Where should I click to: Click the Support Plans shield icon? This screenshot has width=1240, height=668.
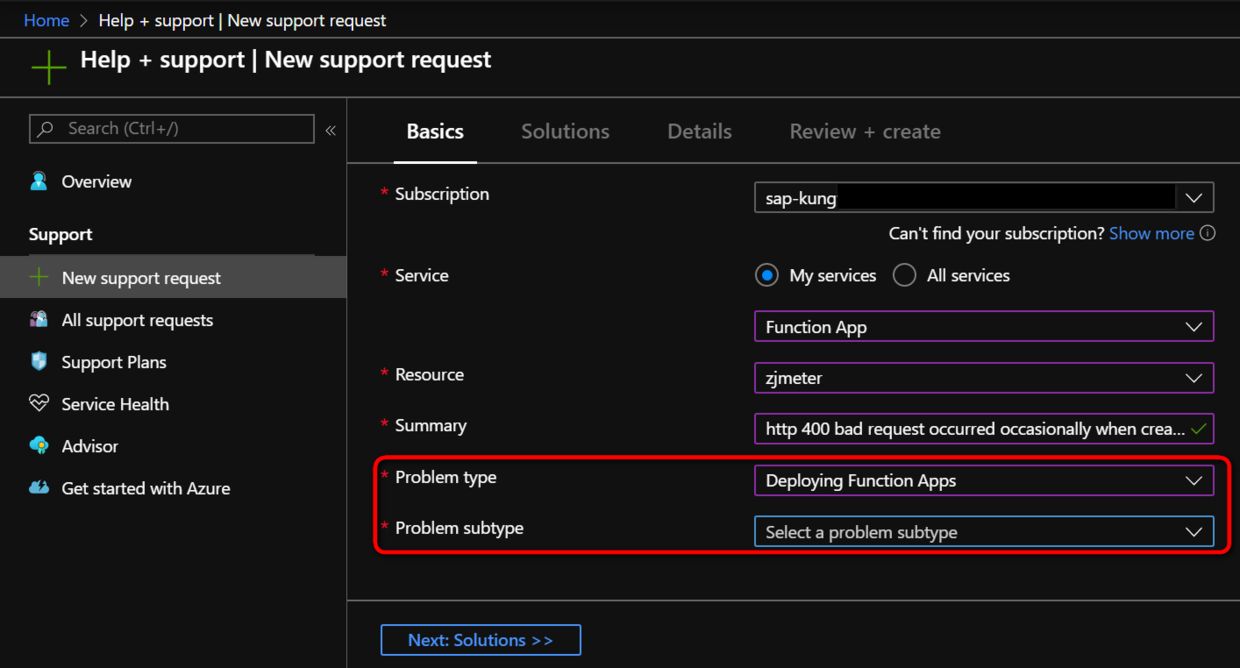pos(39,361)
